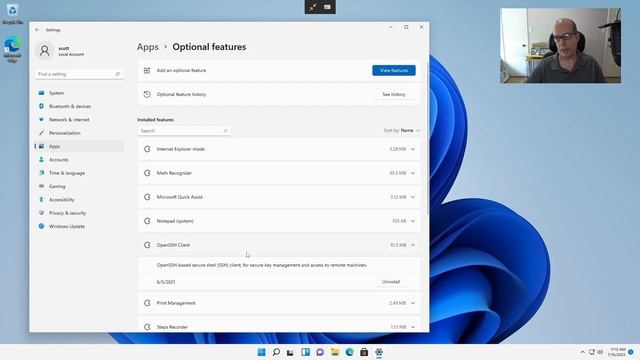Click the Add an optional feature icon
The width and height of the screenshot is (640, 360).
pyautogui.click(x=147, y=70)
